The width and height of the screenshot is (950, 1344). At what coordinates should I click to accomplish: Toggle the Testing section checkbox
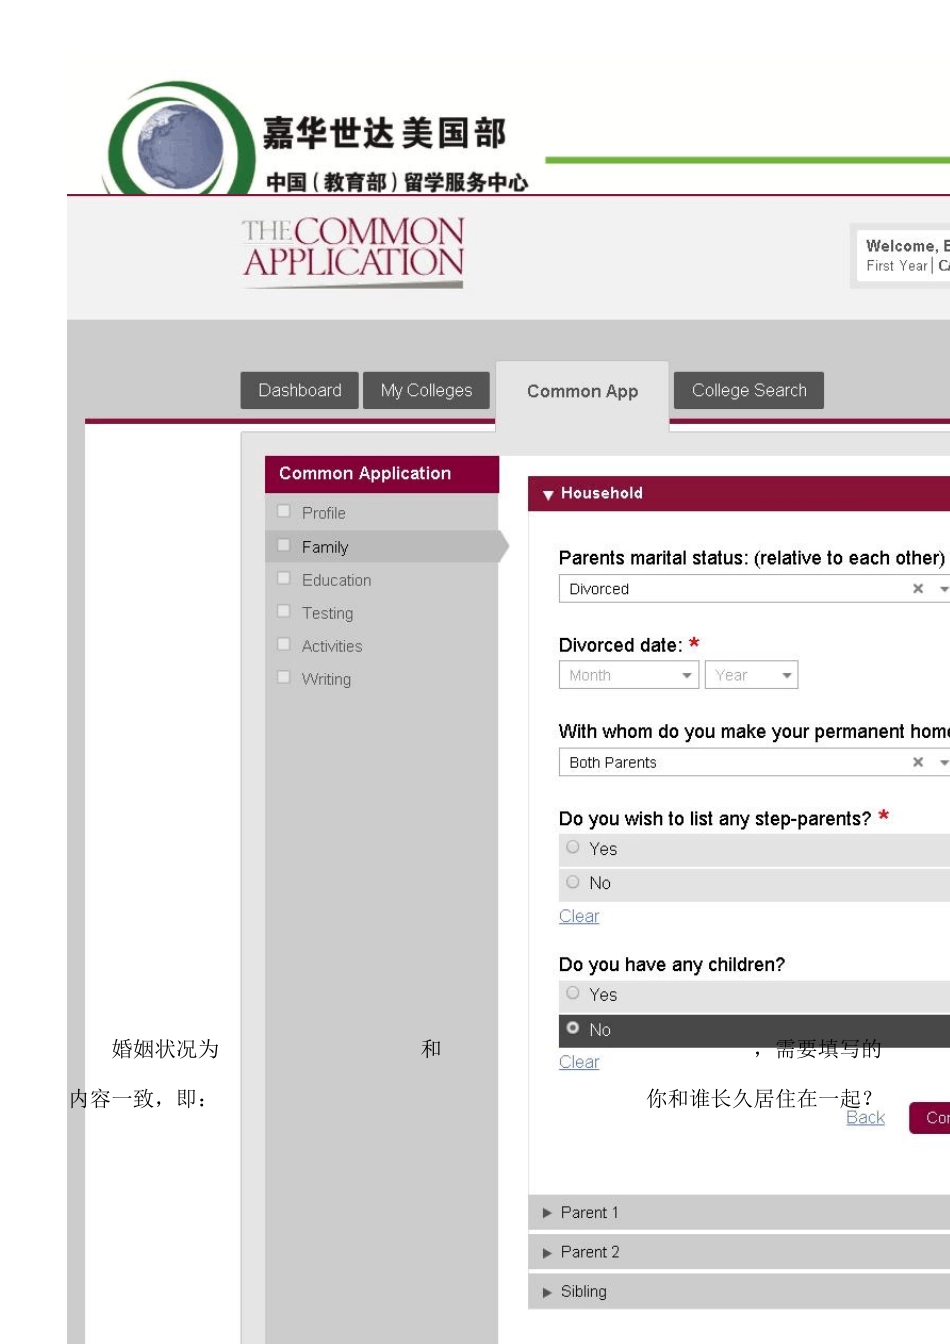point(284,612)
